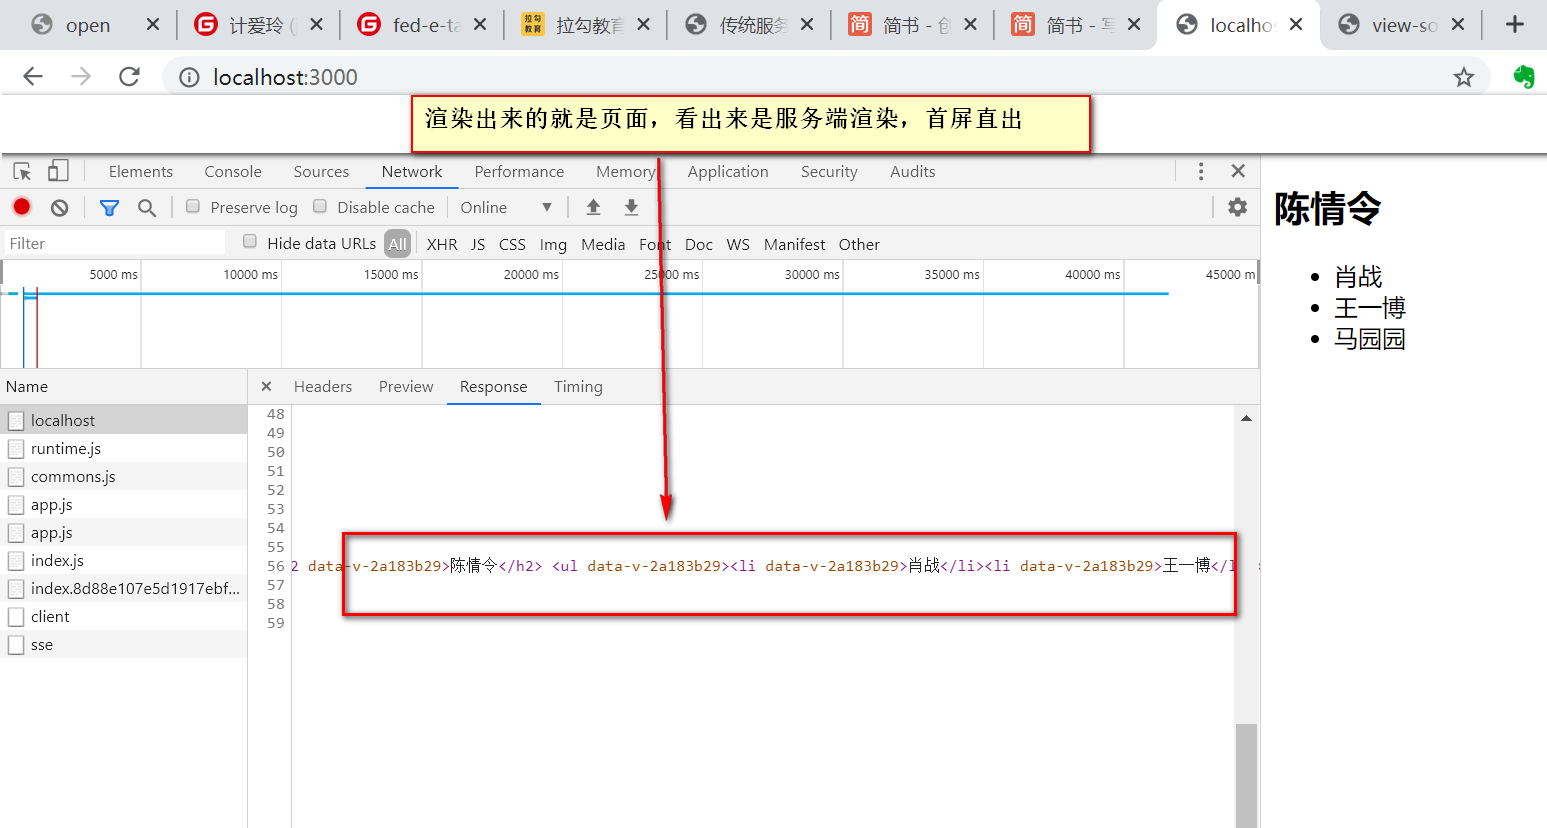Show the Headers tab for request
This screenshot has height=828, width=1547.
pyautogui.click(x=323, y=386)
